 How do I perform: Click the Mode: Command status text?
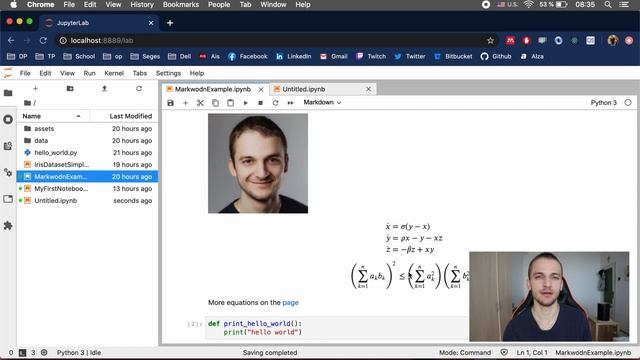point(465,353)
